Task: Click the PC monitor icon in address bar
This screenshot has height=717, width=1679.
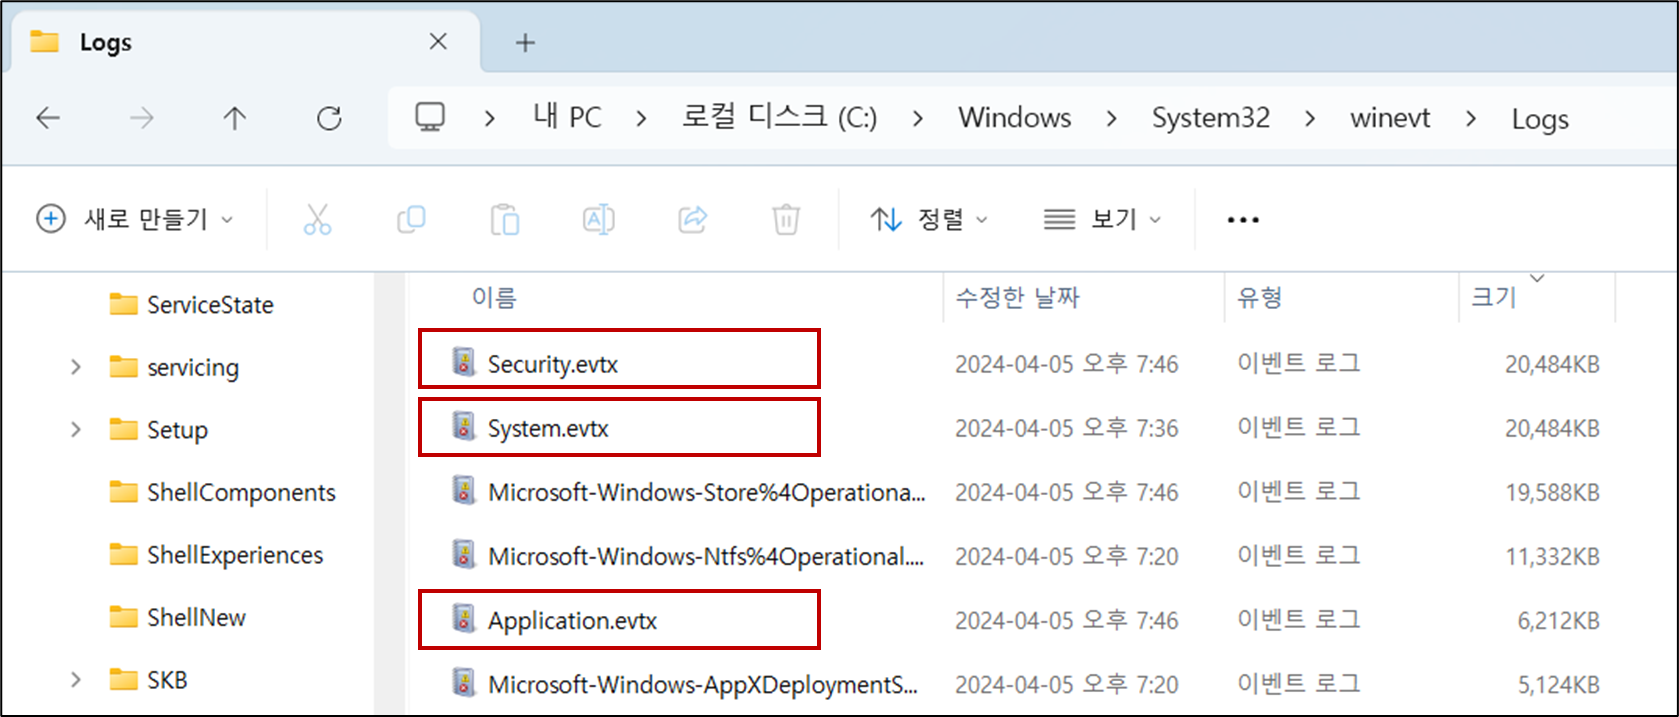Action: [x=430, y=118]
